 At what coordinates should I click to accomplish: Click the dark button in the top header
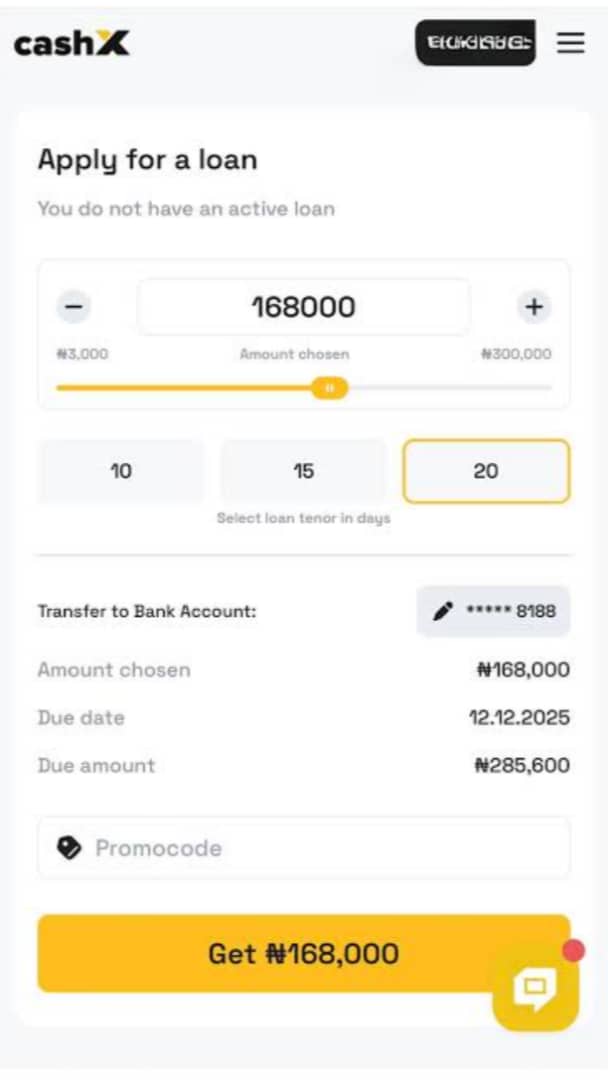476,43
